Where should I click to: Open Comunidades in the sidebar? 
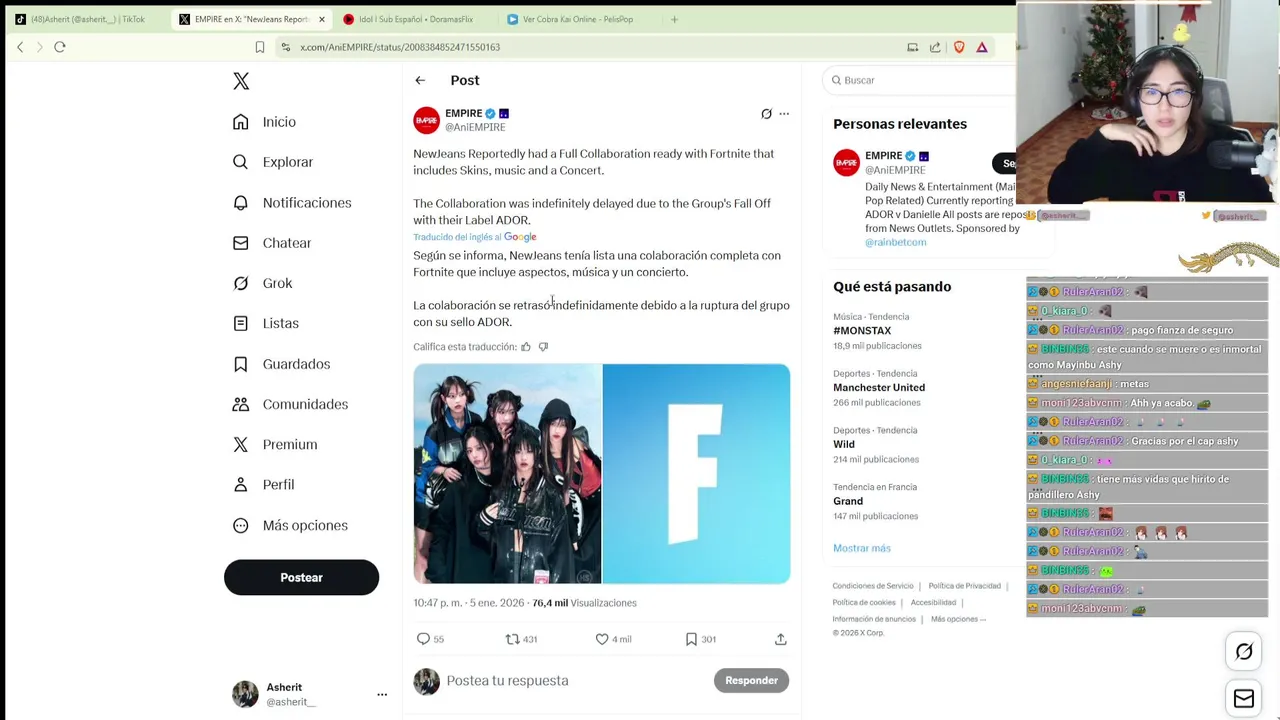(290, 404)
